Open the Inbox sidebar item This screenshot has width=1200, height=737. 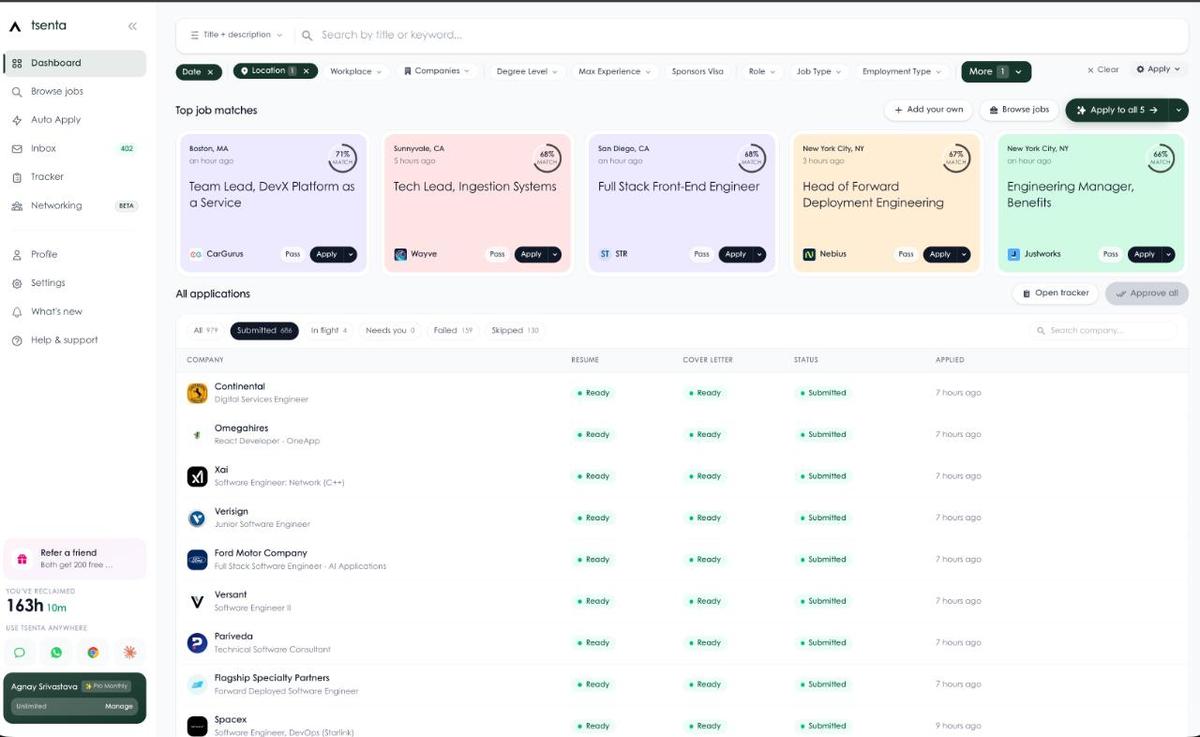click(x=75, y=148)
